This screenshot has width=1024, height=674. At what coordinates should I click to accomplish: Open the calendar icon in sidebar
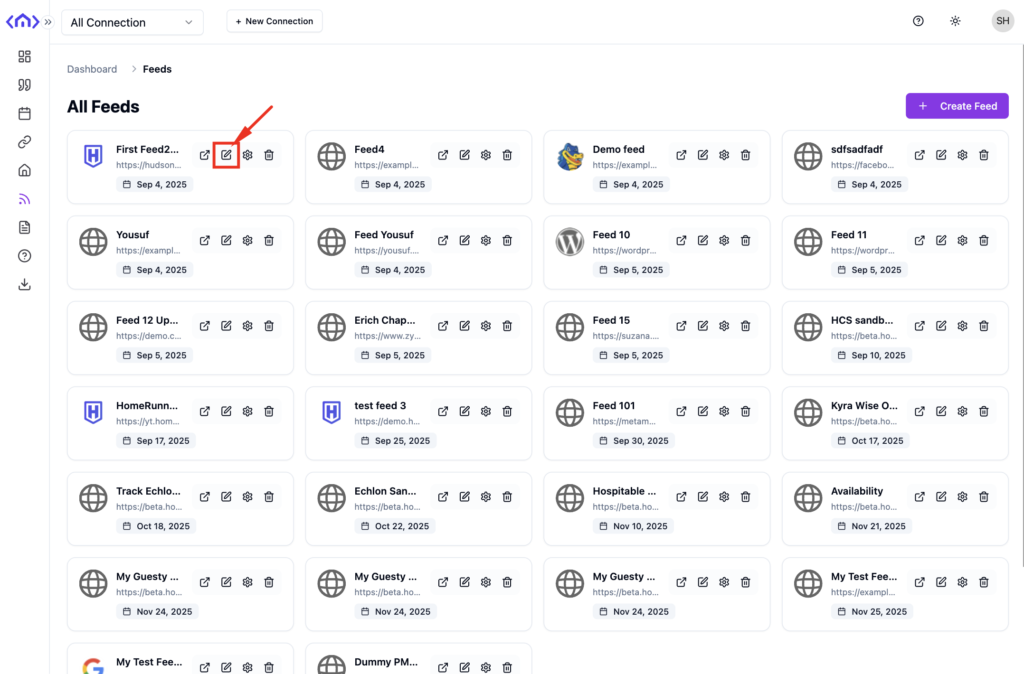point(25,114)
